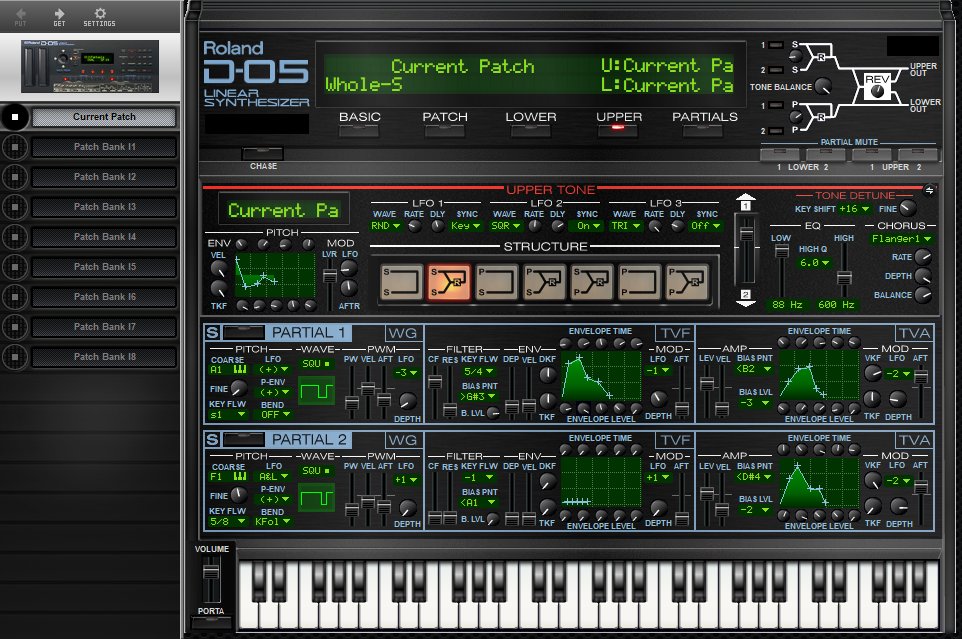Click the Tone Detune FINE knob

pos(908,208)
